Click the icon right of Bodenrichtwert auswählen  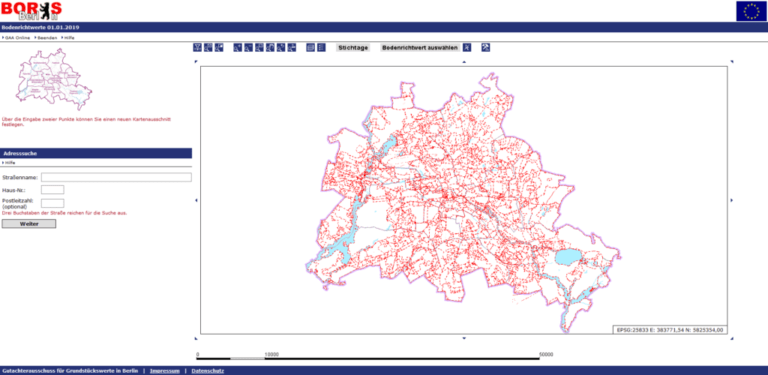coord(467,47)
